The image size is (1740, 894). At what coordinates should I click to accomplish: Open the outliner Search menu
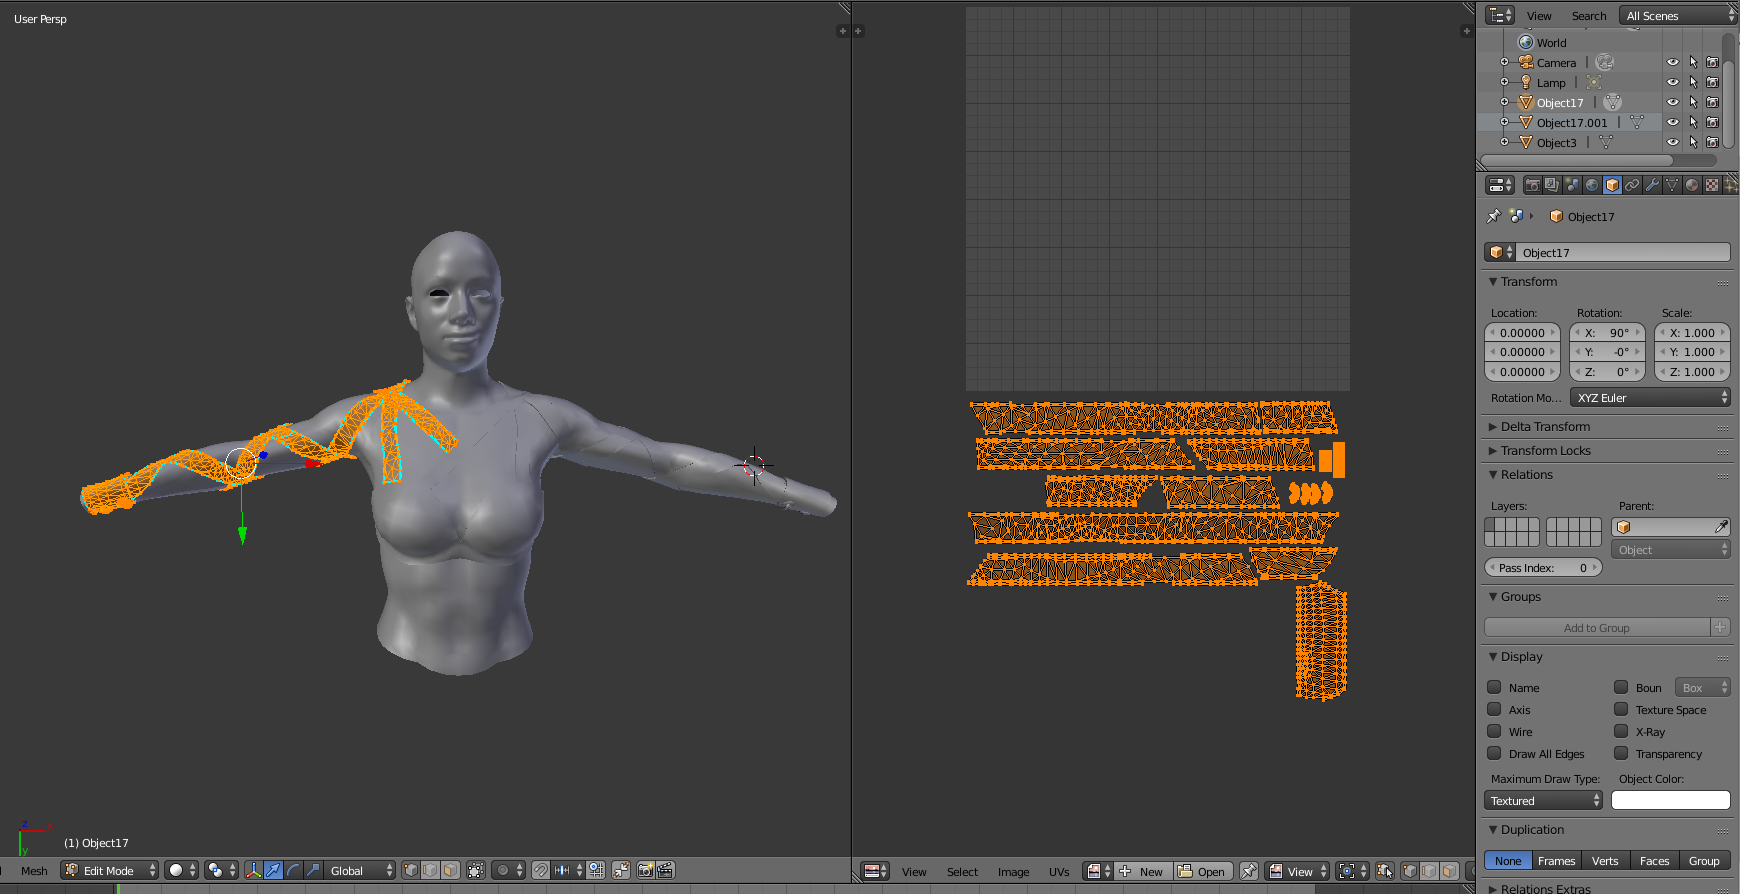coord(1588,15)
